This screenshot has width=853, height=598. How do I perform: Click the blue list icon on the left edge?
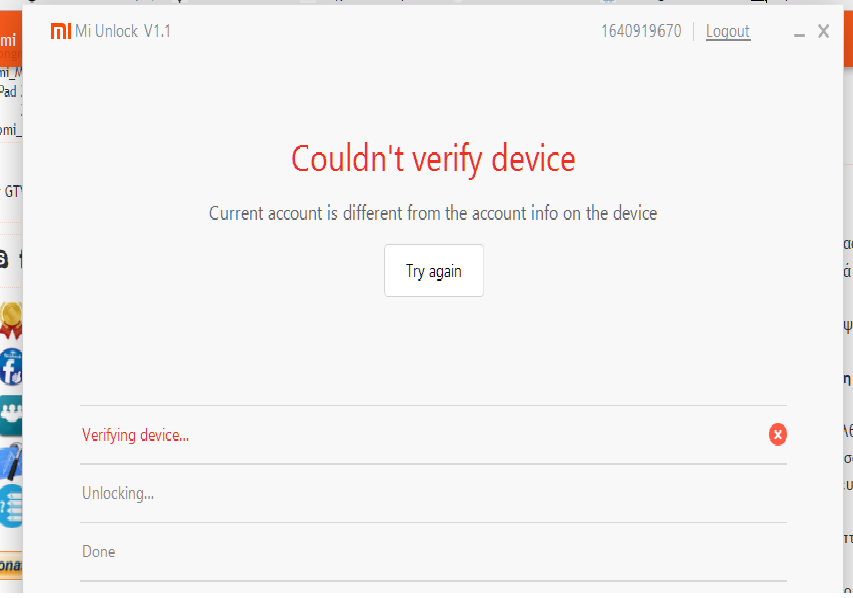11,506
